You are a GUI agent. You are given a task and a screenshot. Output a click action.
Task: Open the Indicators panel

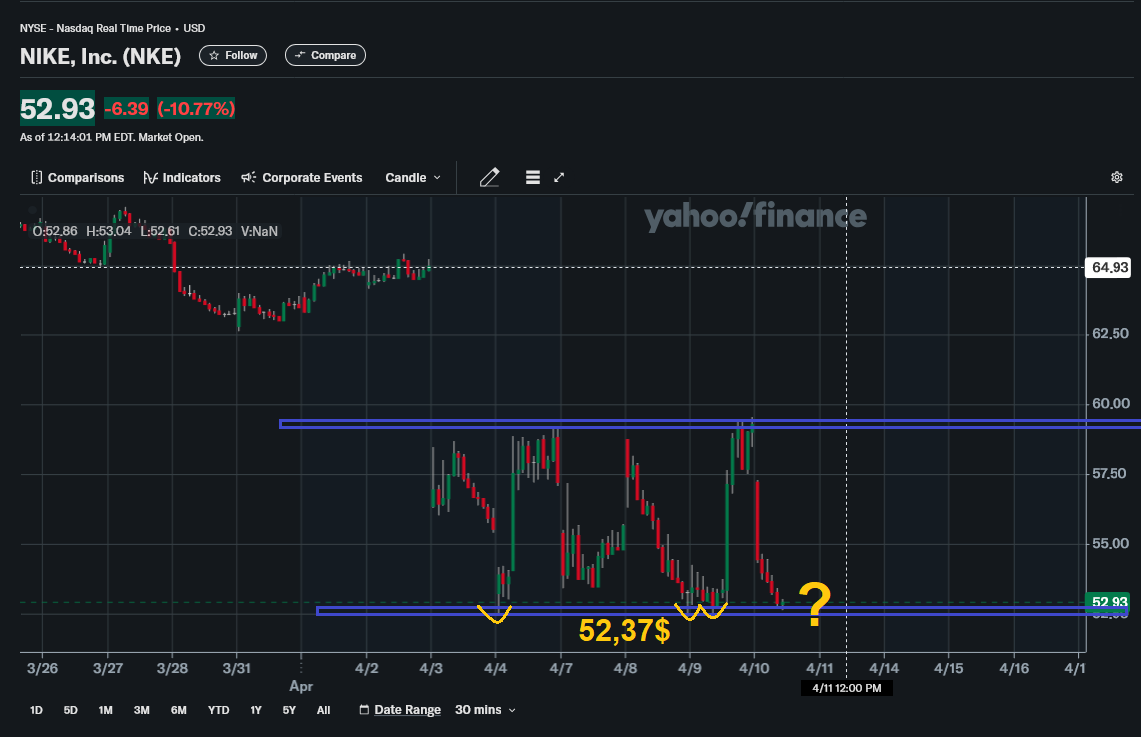point(182,178)
